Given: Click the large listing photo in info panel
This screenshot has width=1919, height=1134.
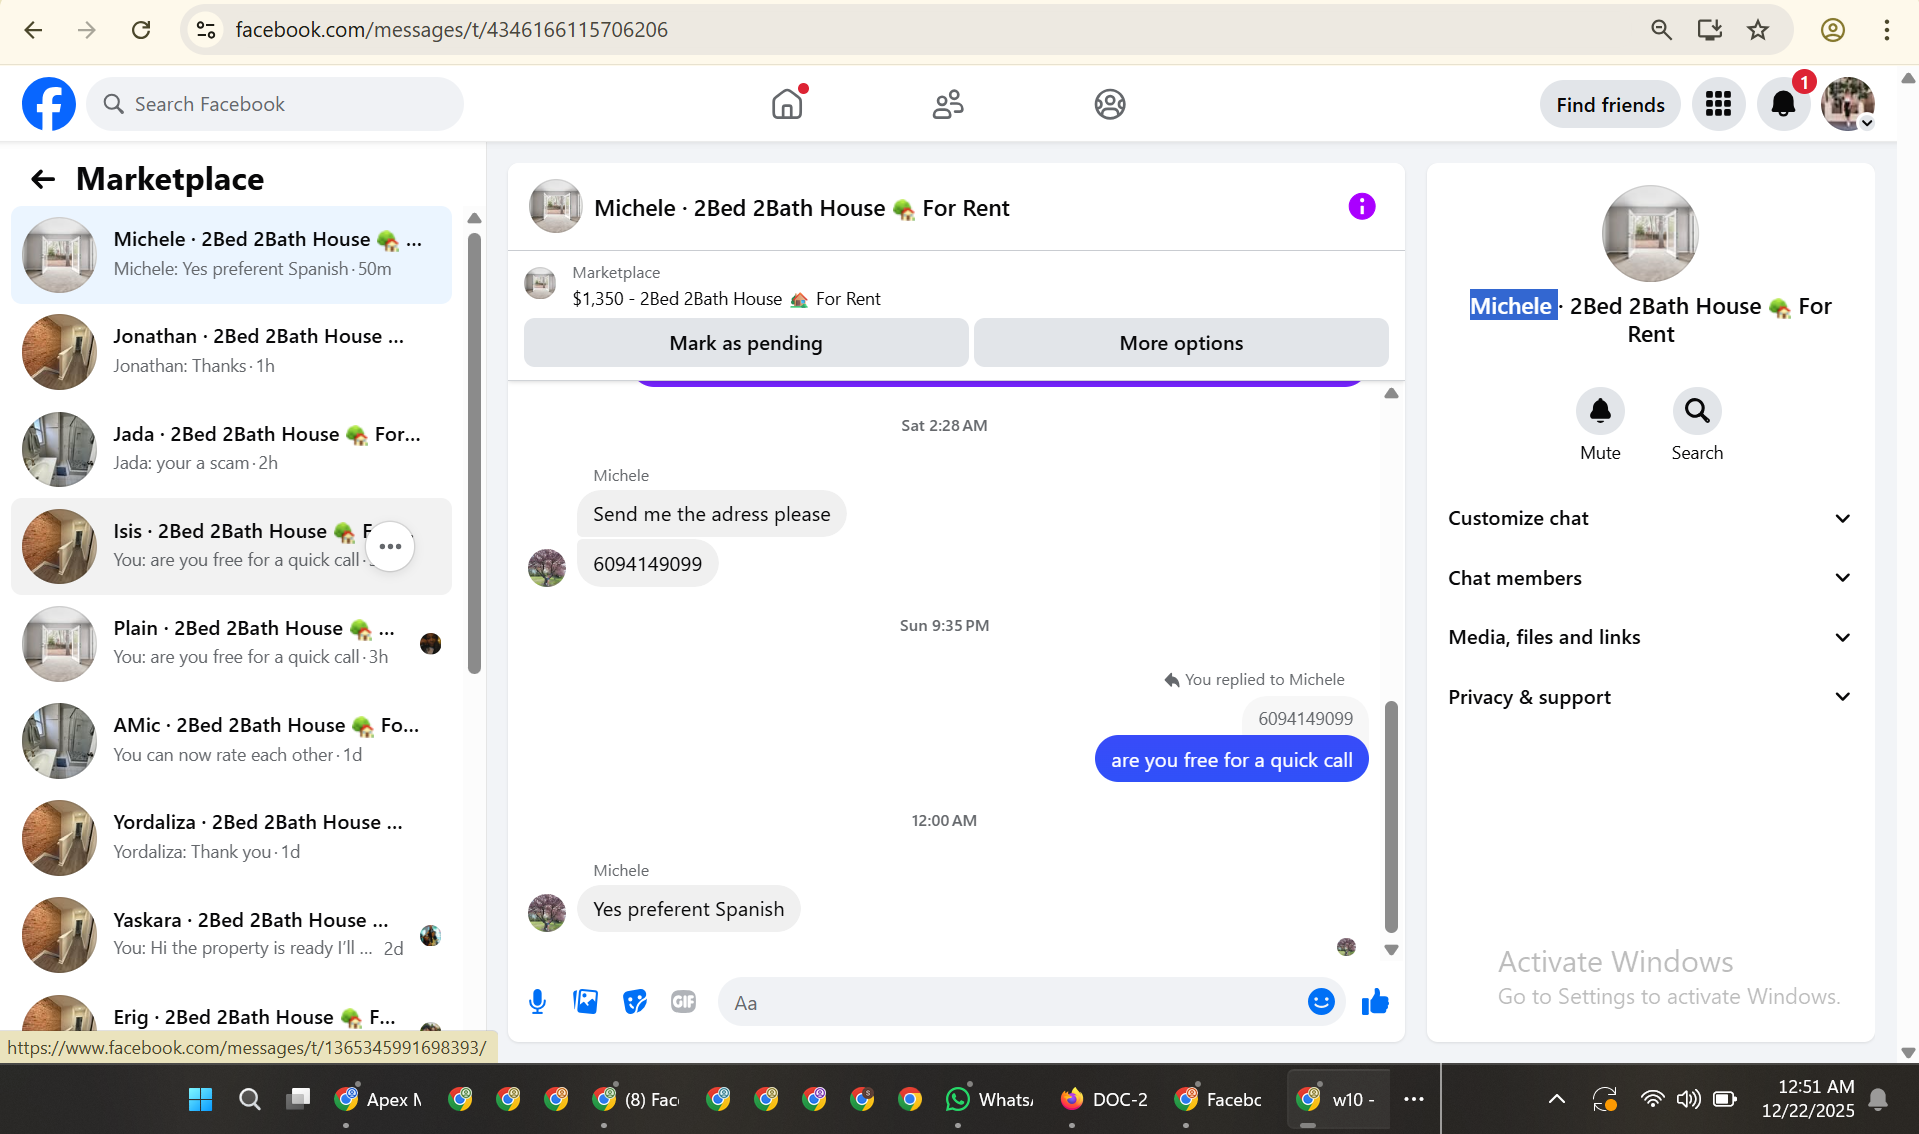Looking at the screenshot, I should click(x=1650, y=234).
